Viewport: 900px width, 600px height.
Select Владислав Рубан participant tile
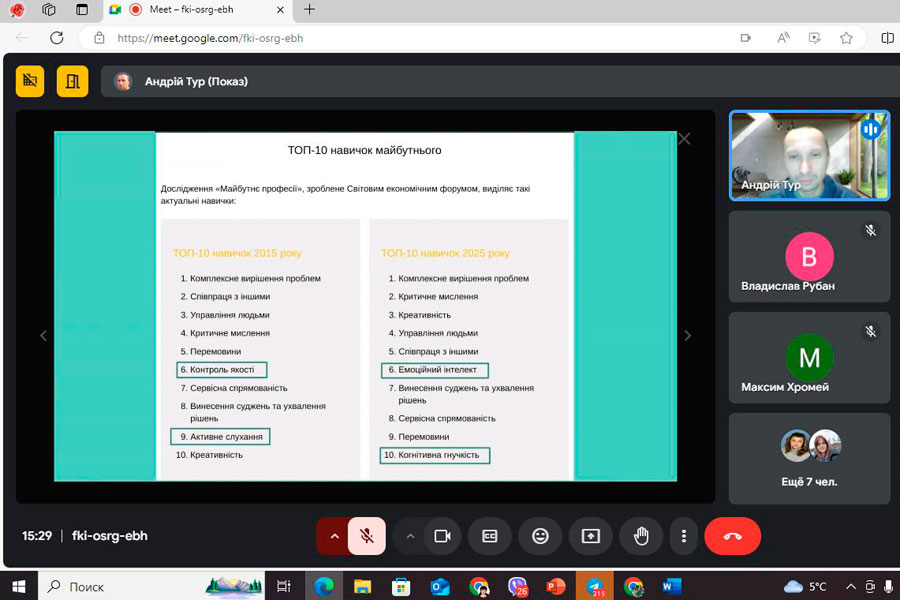(x=809, y=256)
